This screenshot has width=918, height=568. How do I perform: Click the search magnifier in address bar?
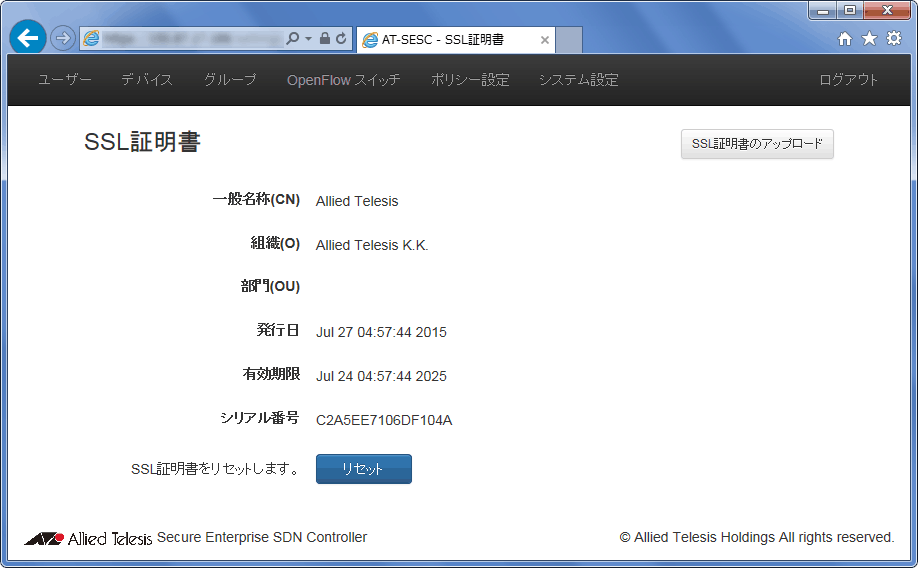pos(292,39)
